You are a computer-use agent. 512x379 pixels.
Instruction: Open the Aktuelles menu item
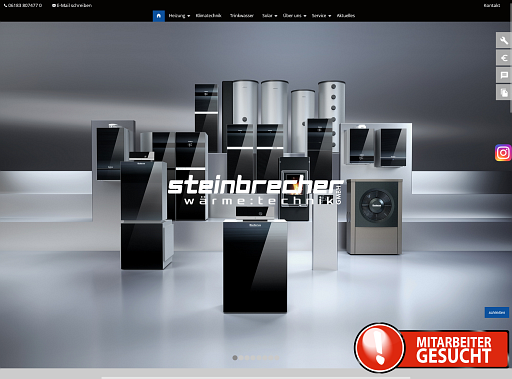pos(346,16)
